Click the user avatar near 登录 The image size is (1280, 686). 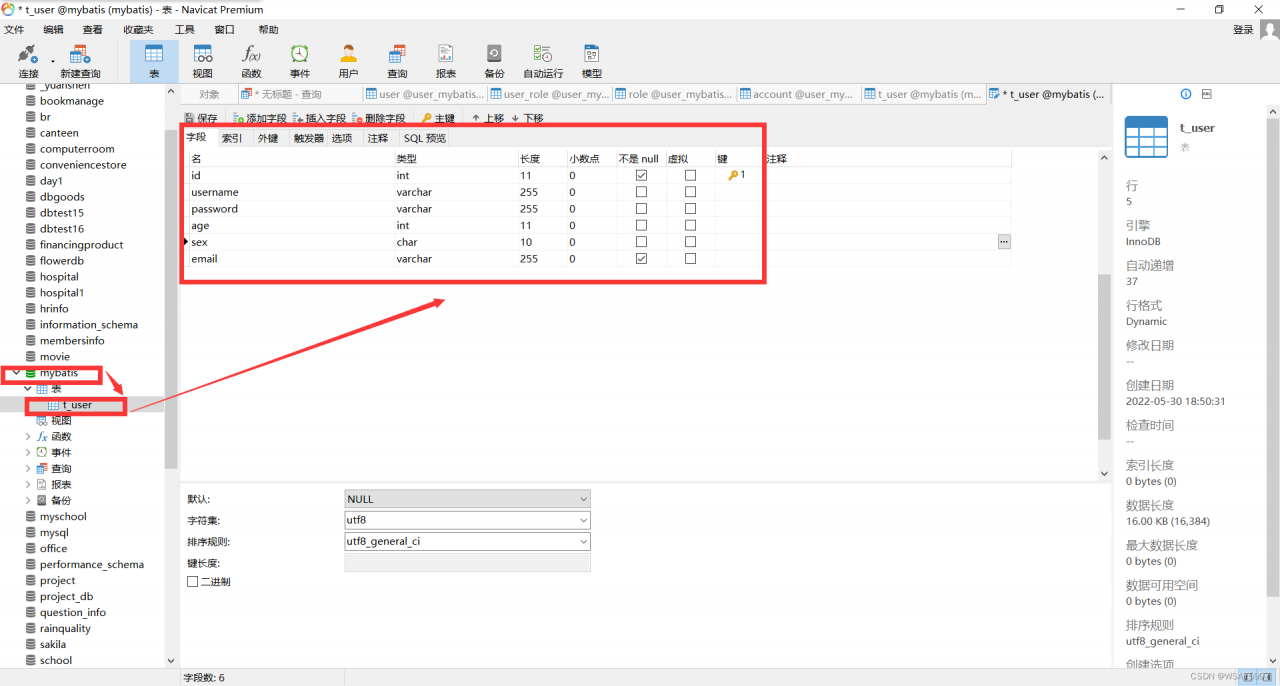coord(1269,30)
